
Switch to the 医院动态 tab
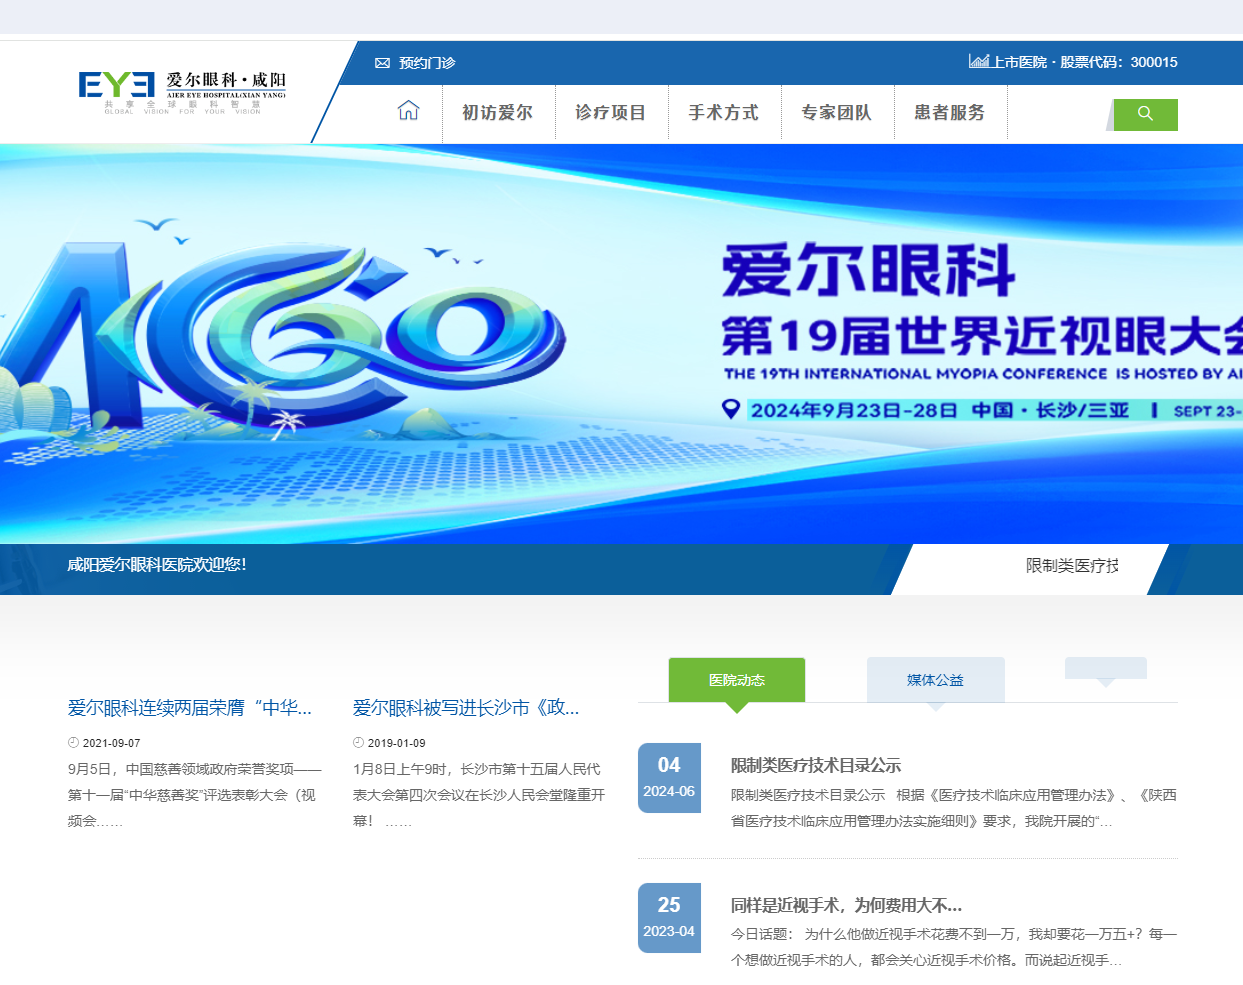pyautogui.click(x=737, y=680)
